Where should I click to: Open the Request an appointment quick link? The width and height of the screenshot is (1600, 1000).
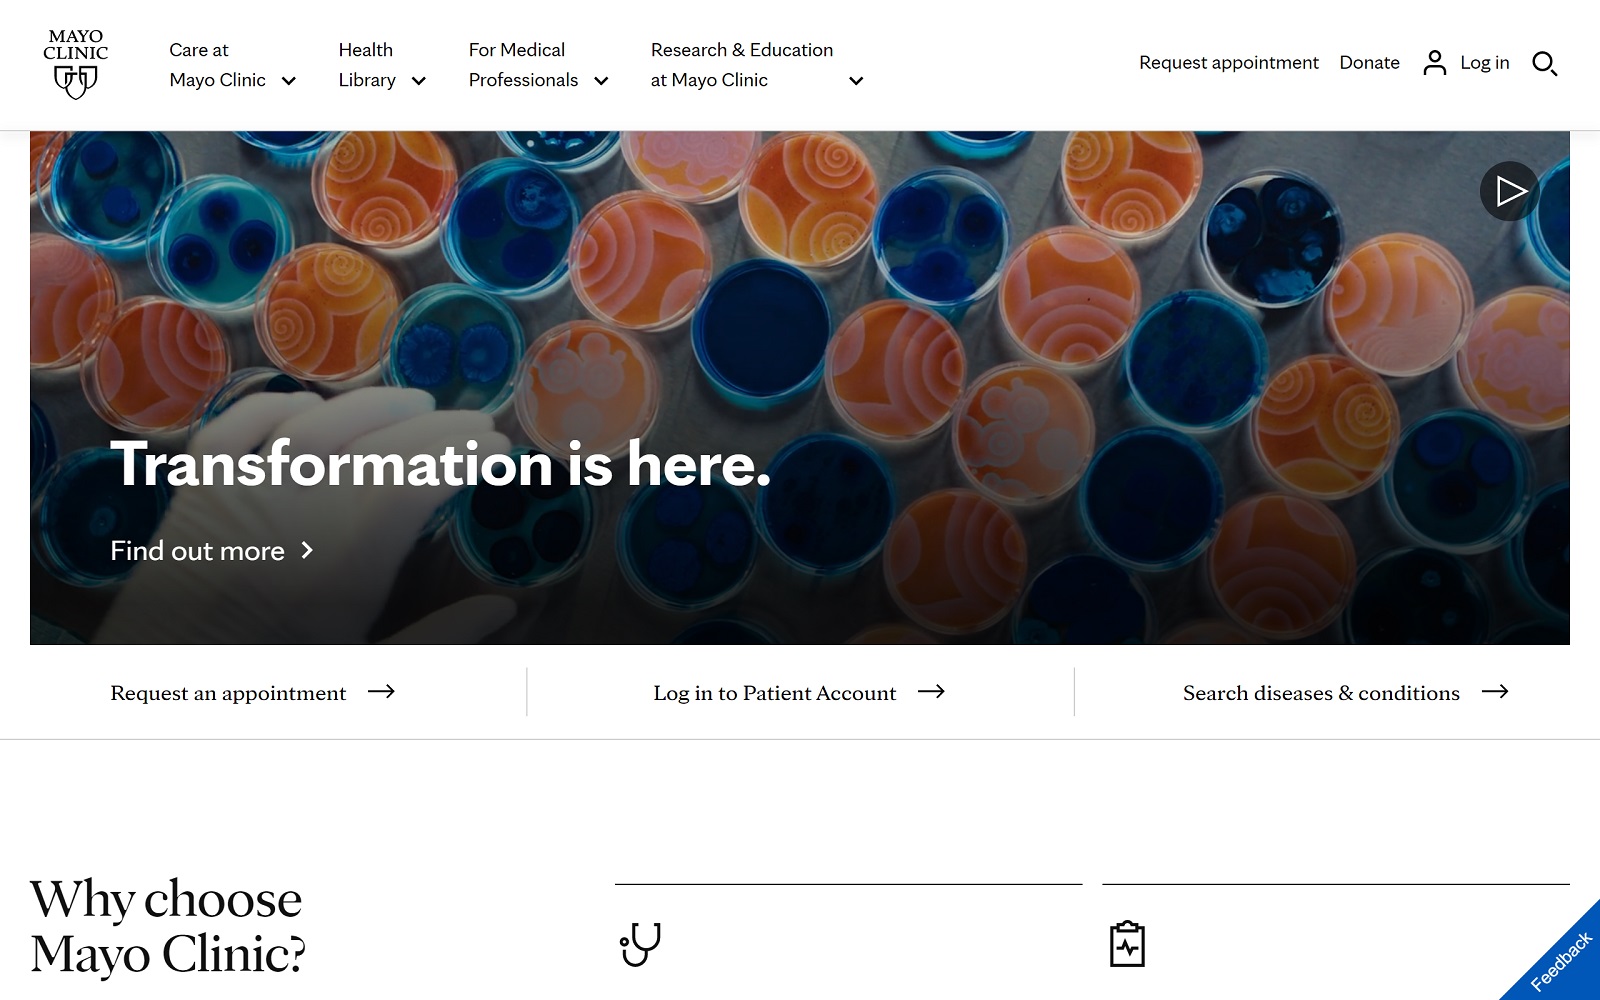tap(252, 692)
